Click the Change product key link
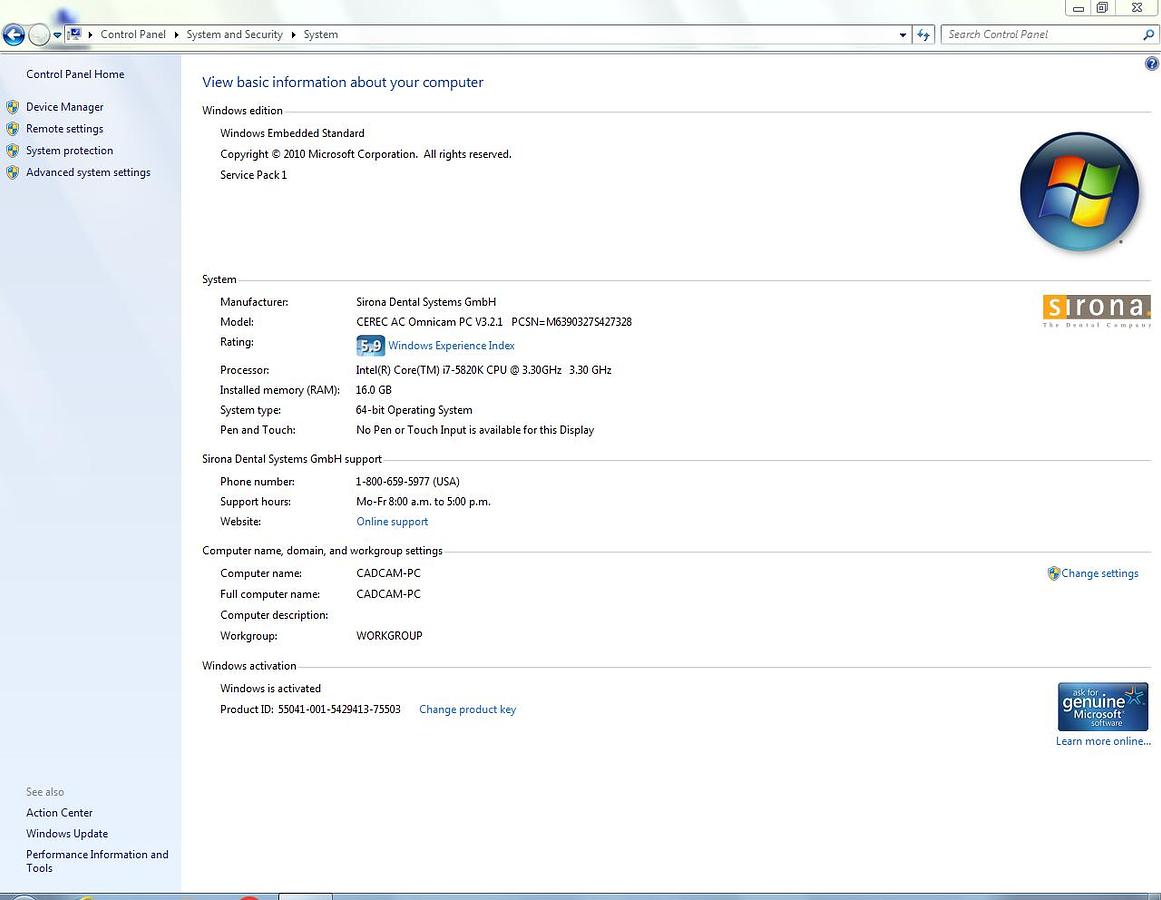The width and height of the screenshot is (1161, 900). pyautogui.click(x=467, y=709)
